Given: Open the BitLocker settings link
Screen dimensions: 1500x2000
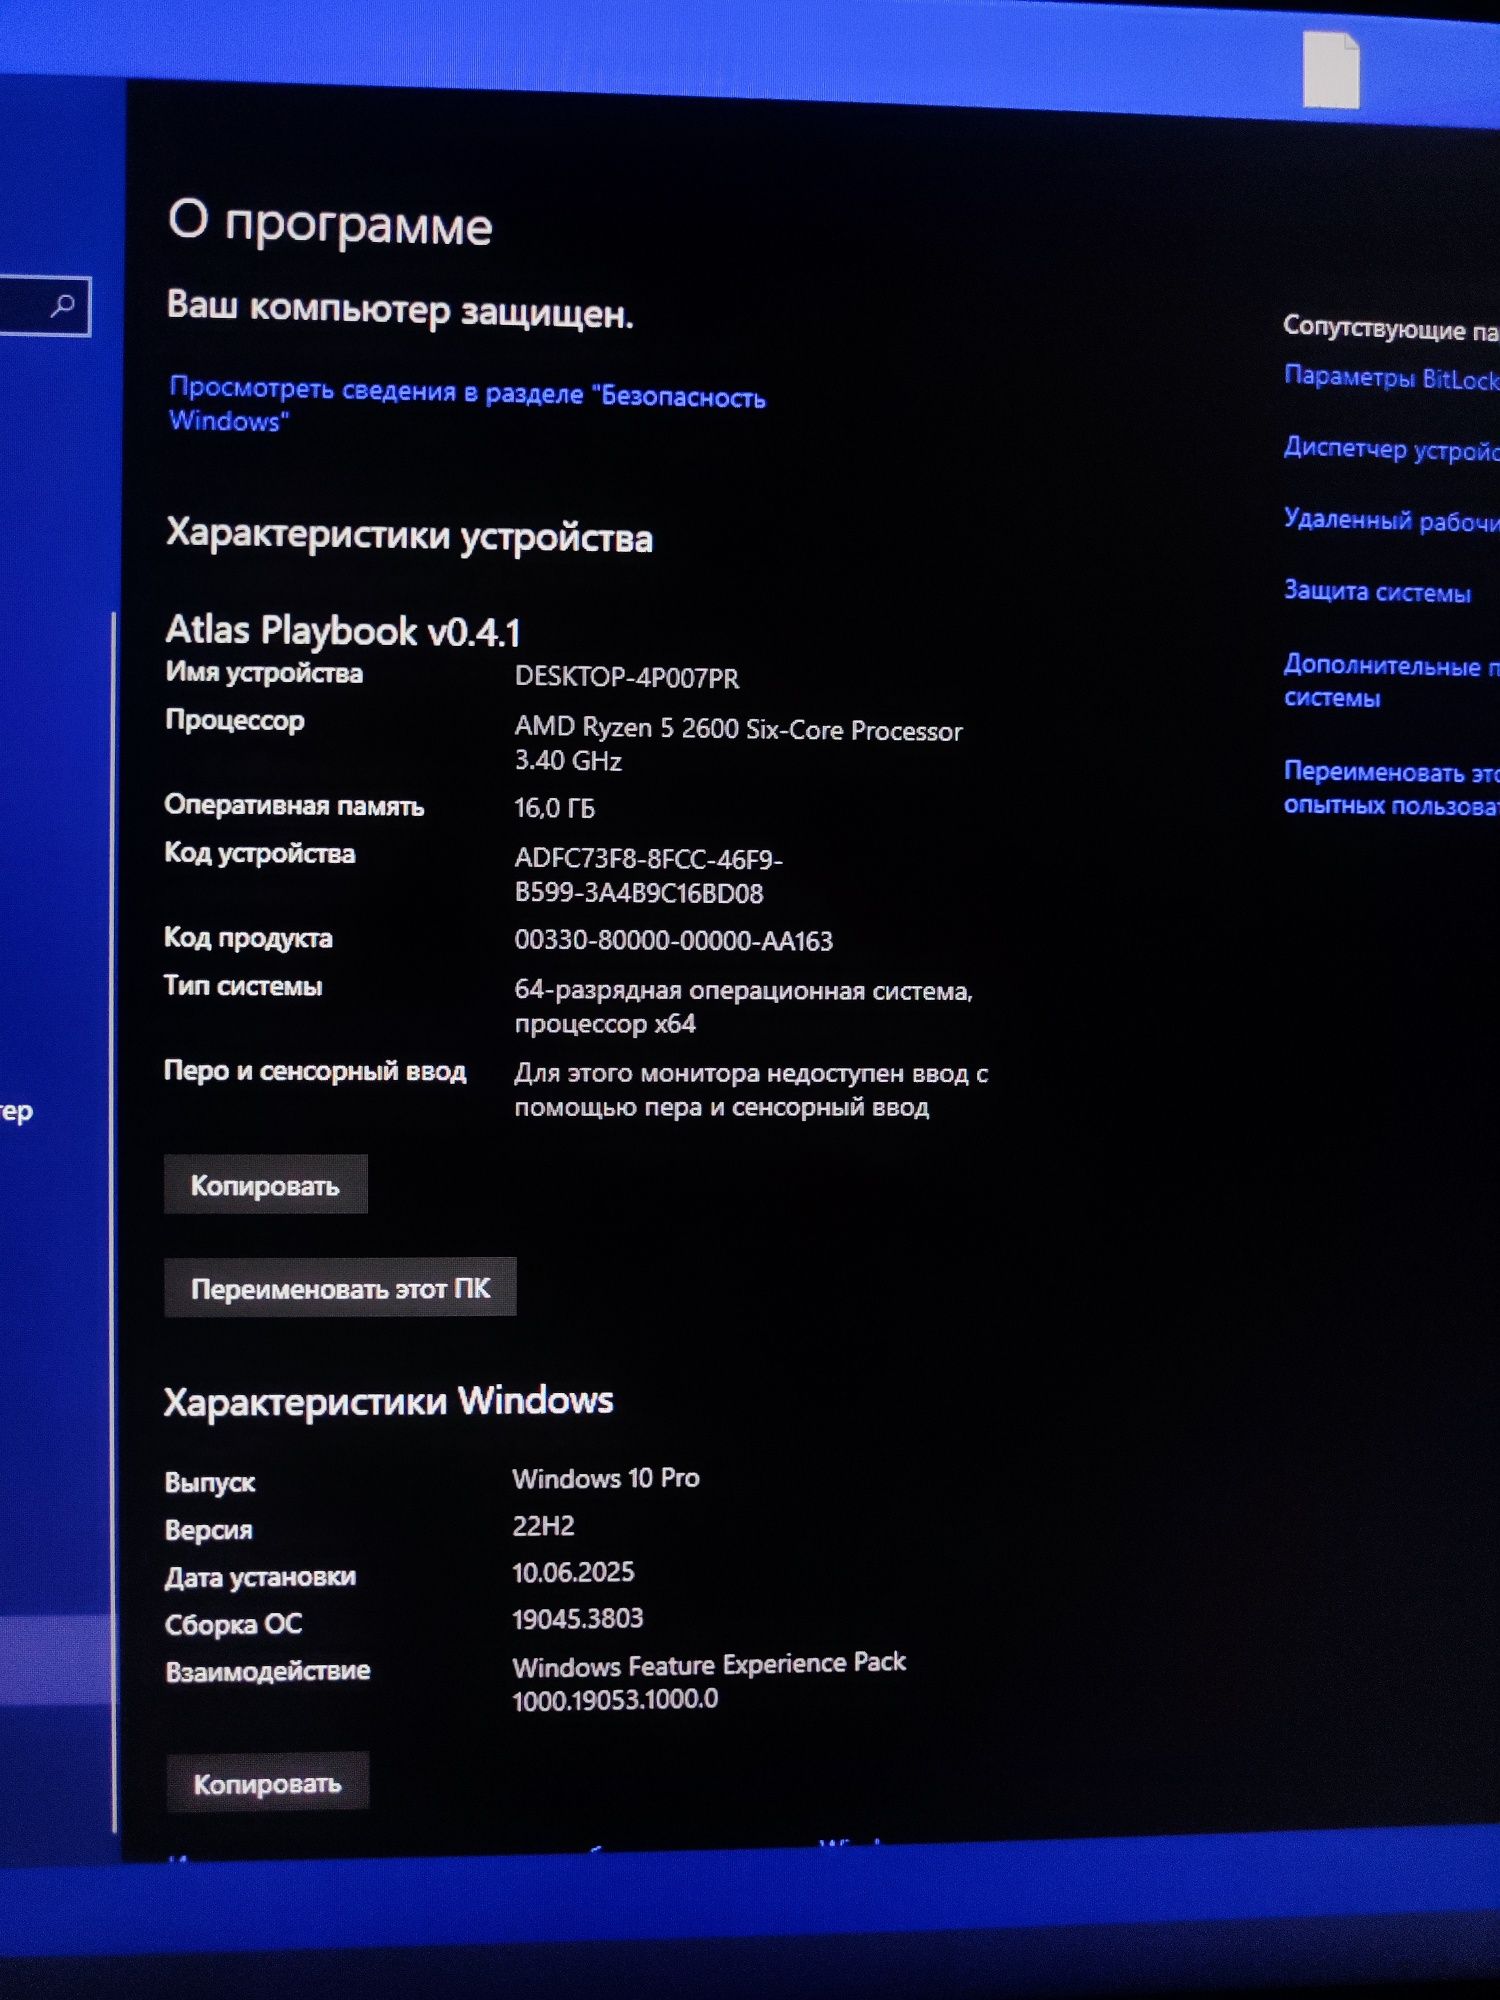Looking at the screenshot, I should (1391, 378).
